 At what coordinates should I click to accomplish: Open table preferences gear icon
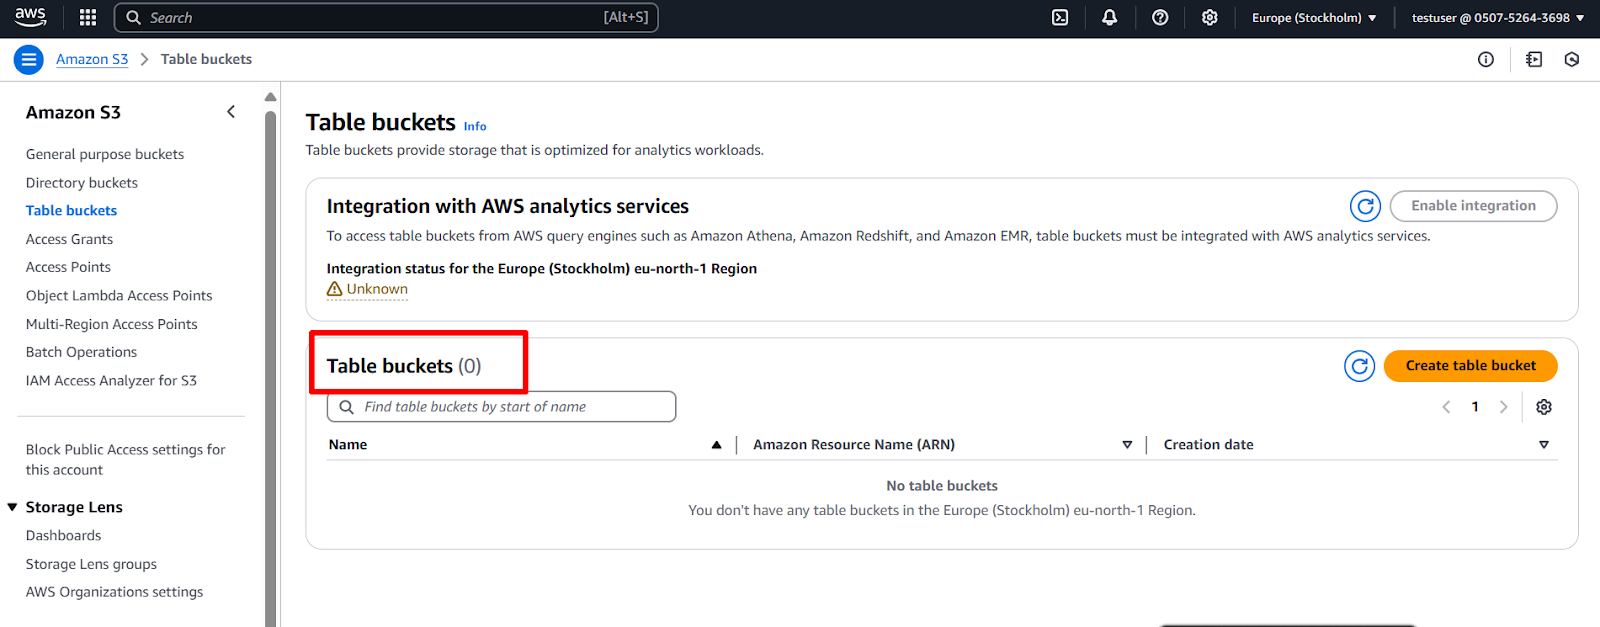point(1544,407)
